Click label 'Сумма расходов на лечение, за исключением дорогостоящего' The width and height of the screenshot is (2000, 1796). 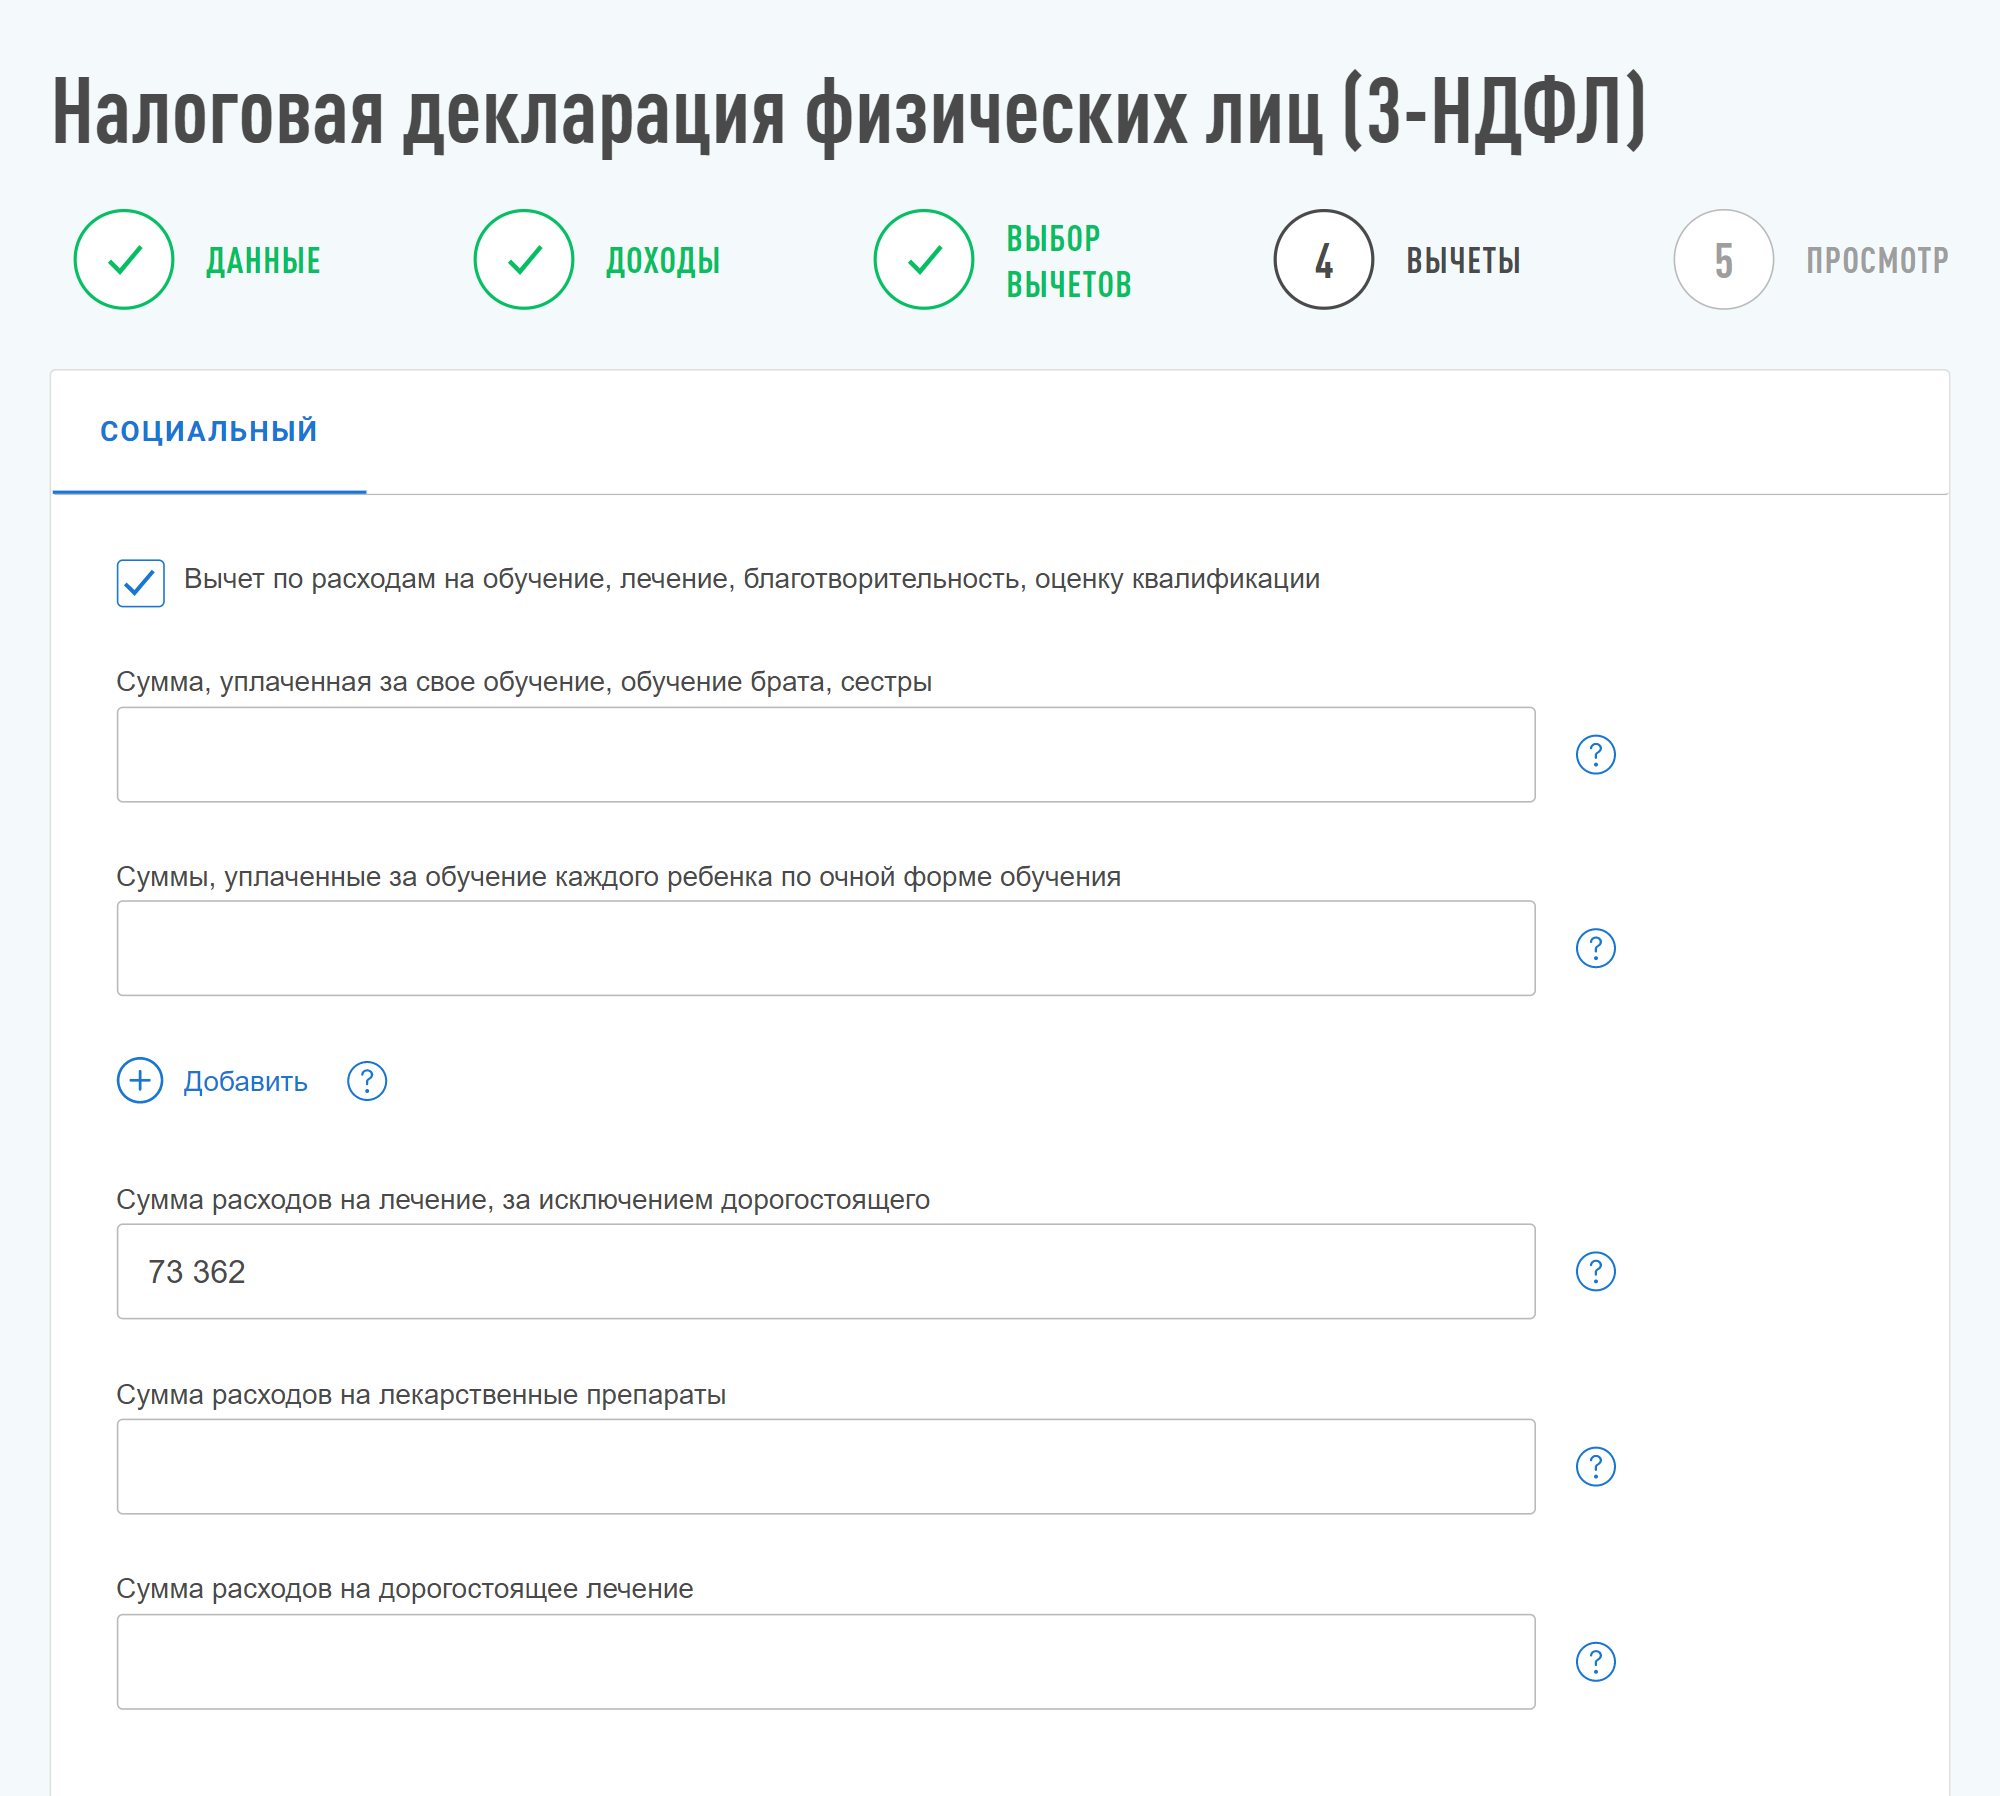tap(523, 1200)
